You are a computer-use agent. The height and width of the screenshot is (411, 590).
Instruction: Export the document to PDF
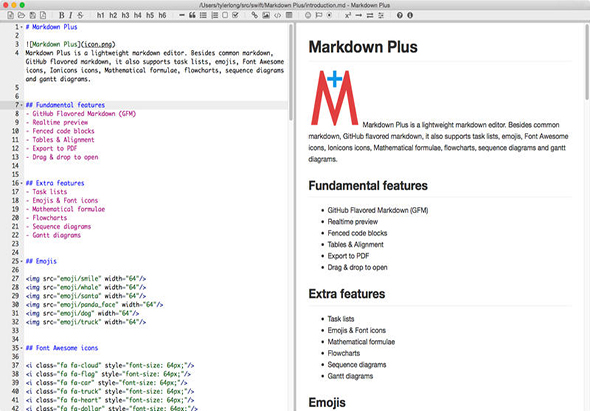coord(43,15)
